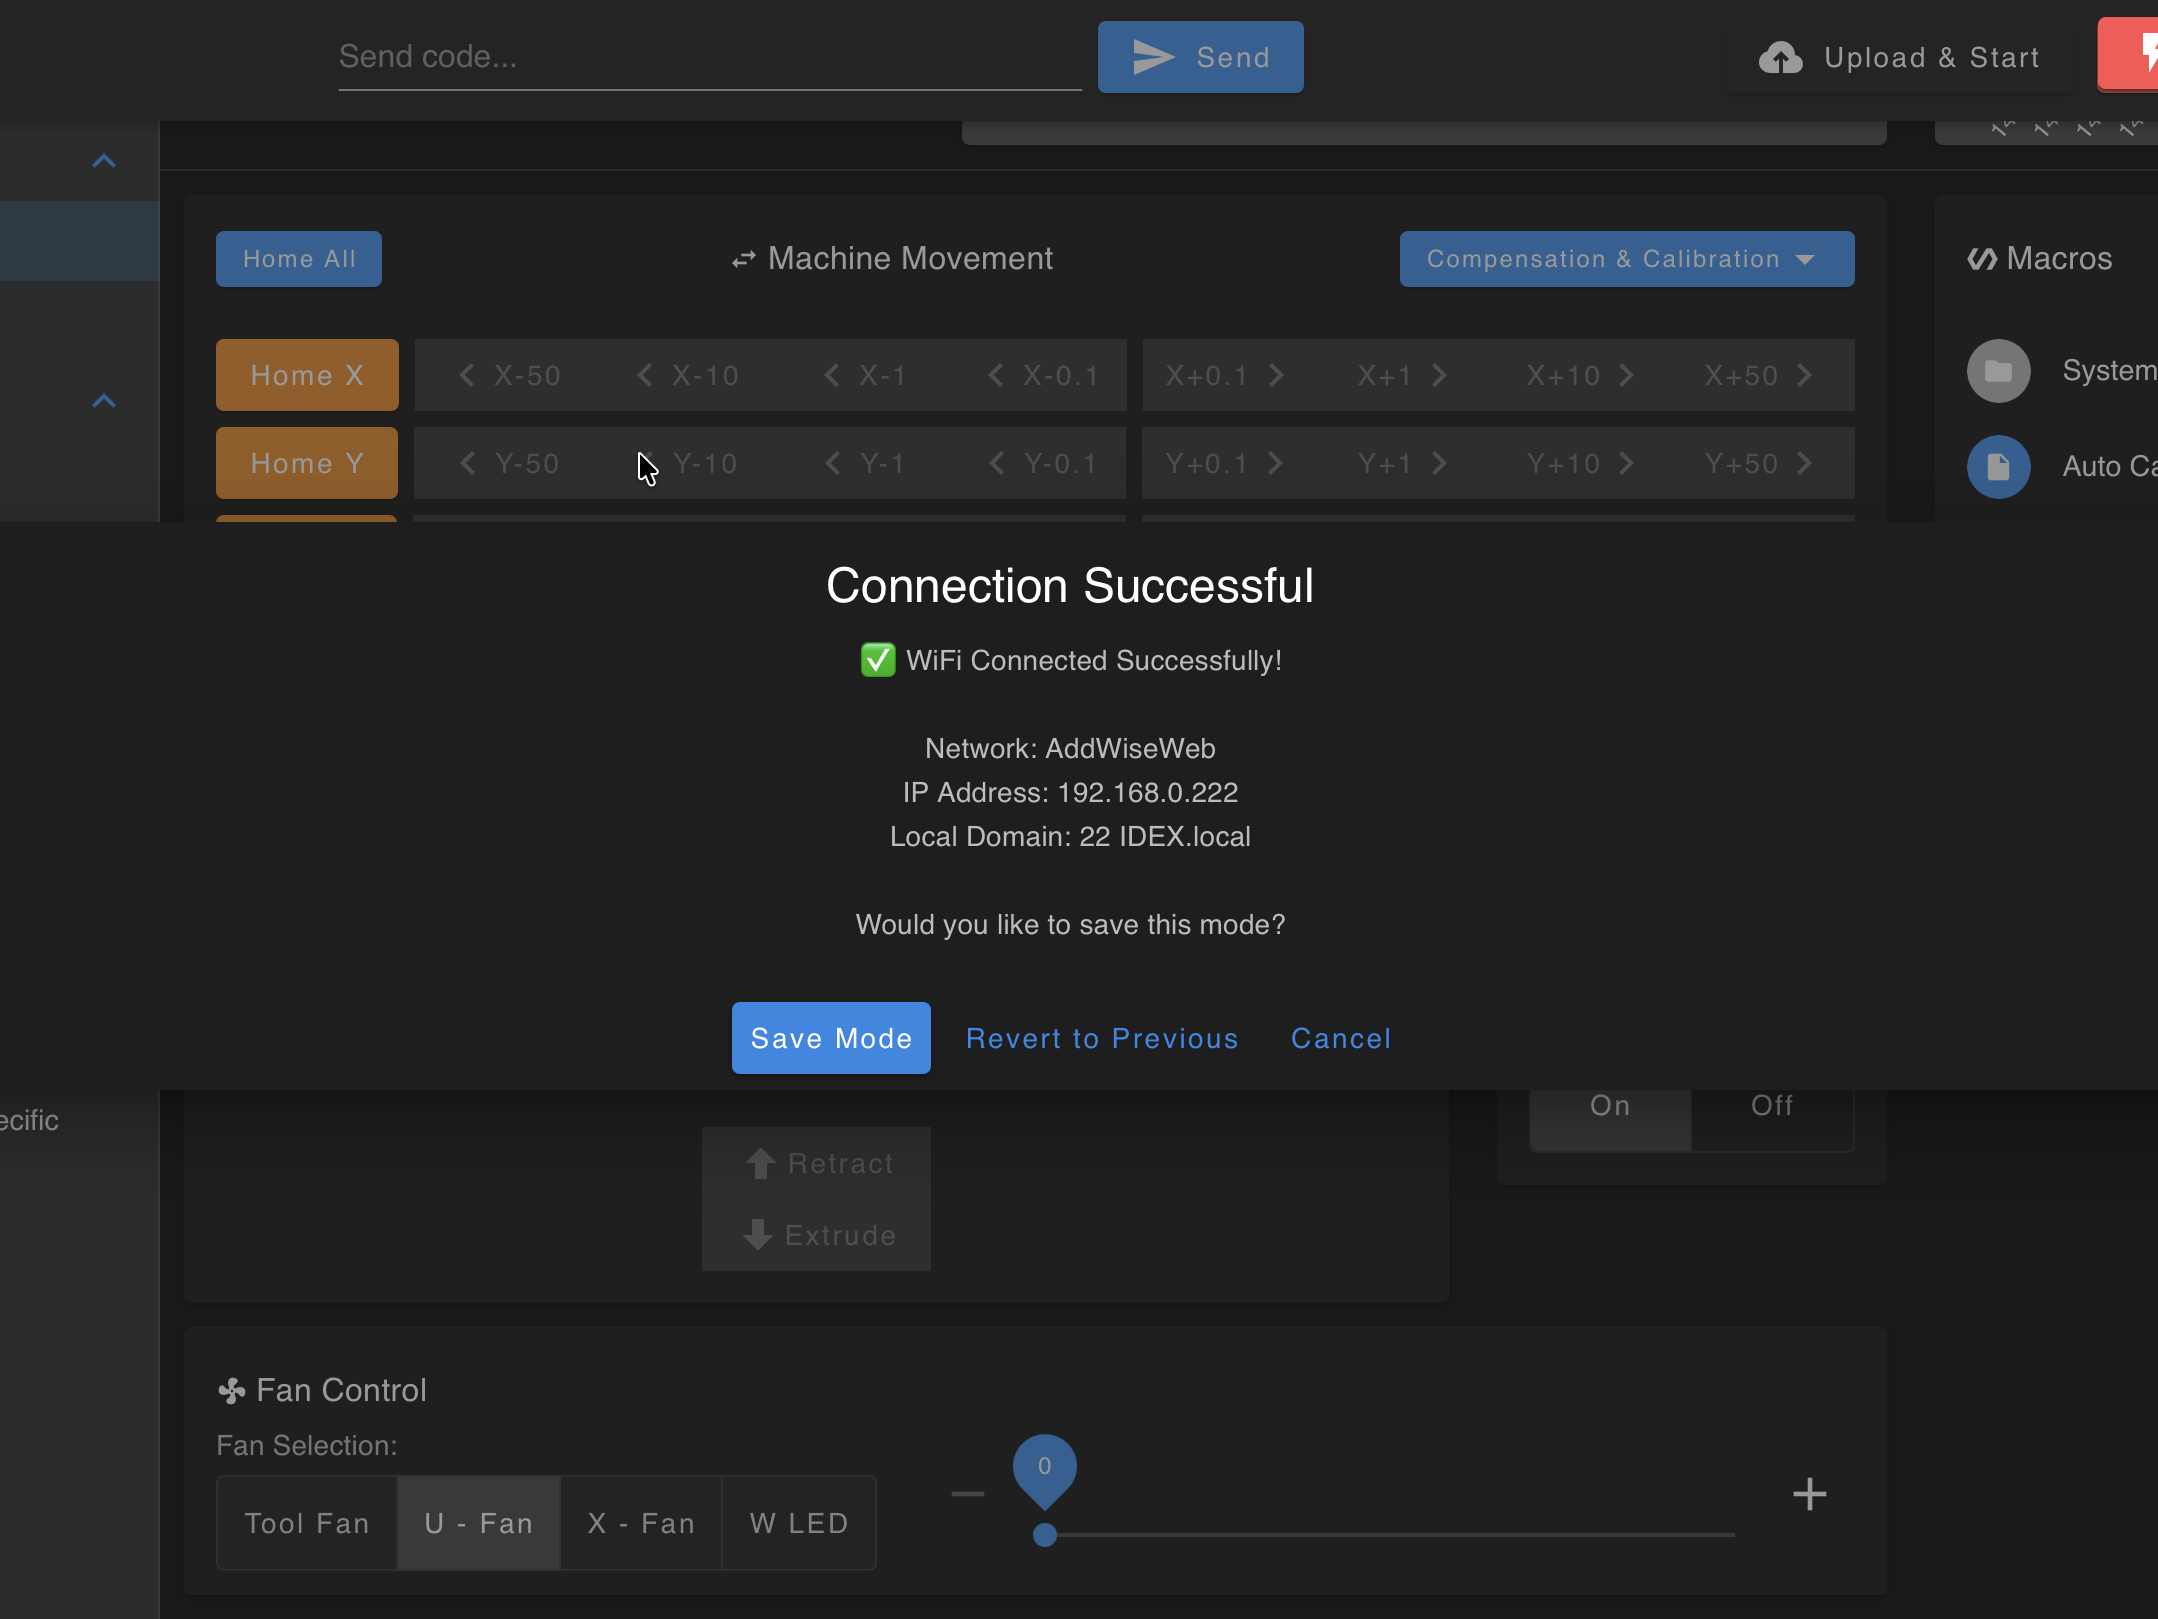Move X axis by -0.1

[1043, 375]
